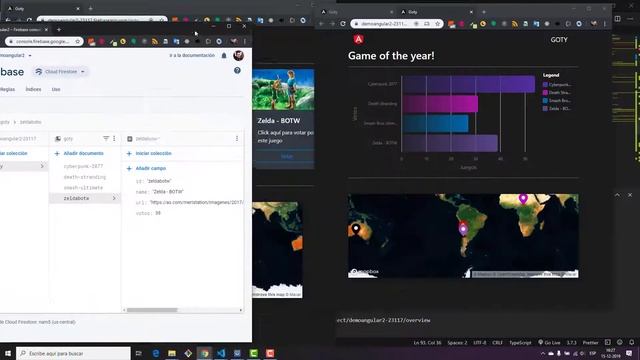640x360 pixels.
Task: Click the Firebase console address bar
Action: pos(44,42)
